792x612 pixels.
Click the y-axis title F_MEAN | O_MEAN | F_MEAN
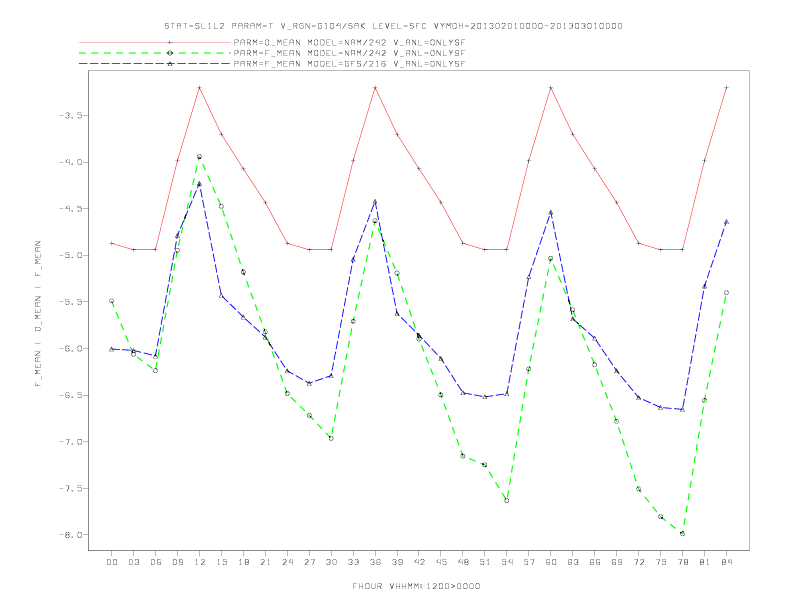38,314
